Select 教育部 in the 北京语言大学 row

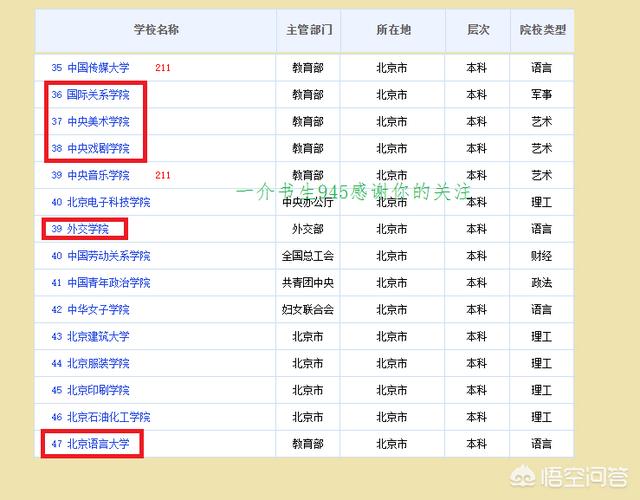(308, 444)
